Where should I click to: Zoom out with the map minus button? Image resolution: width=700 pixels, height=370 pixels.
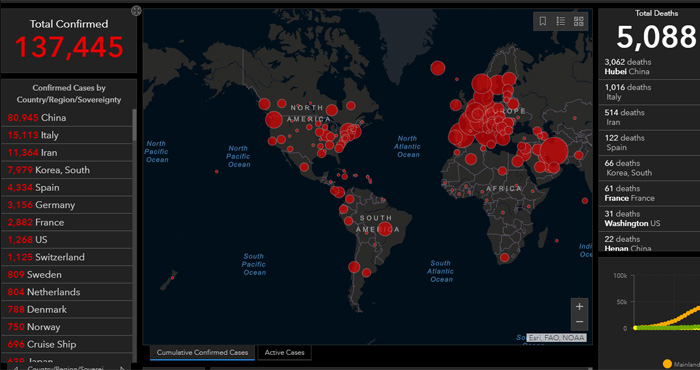[579, 322]
